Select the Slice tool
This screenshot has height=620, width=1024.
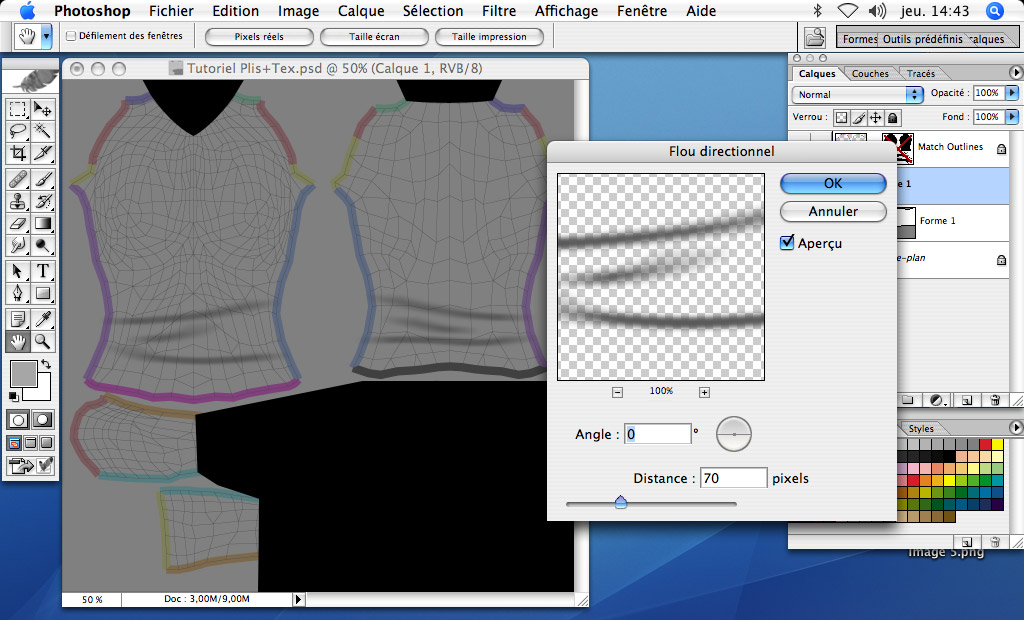(43, 153)
